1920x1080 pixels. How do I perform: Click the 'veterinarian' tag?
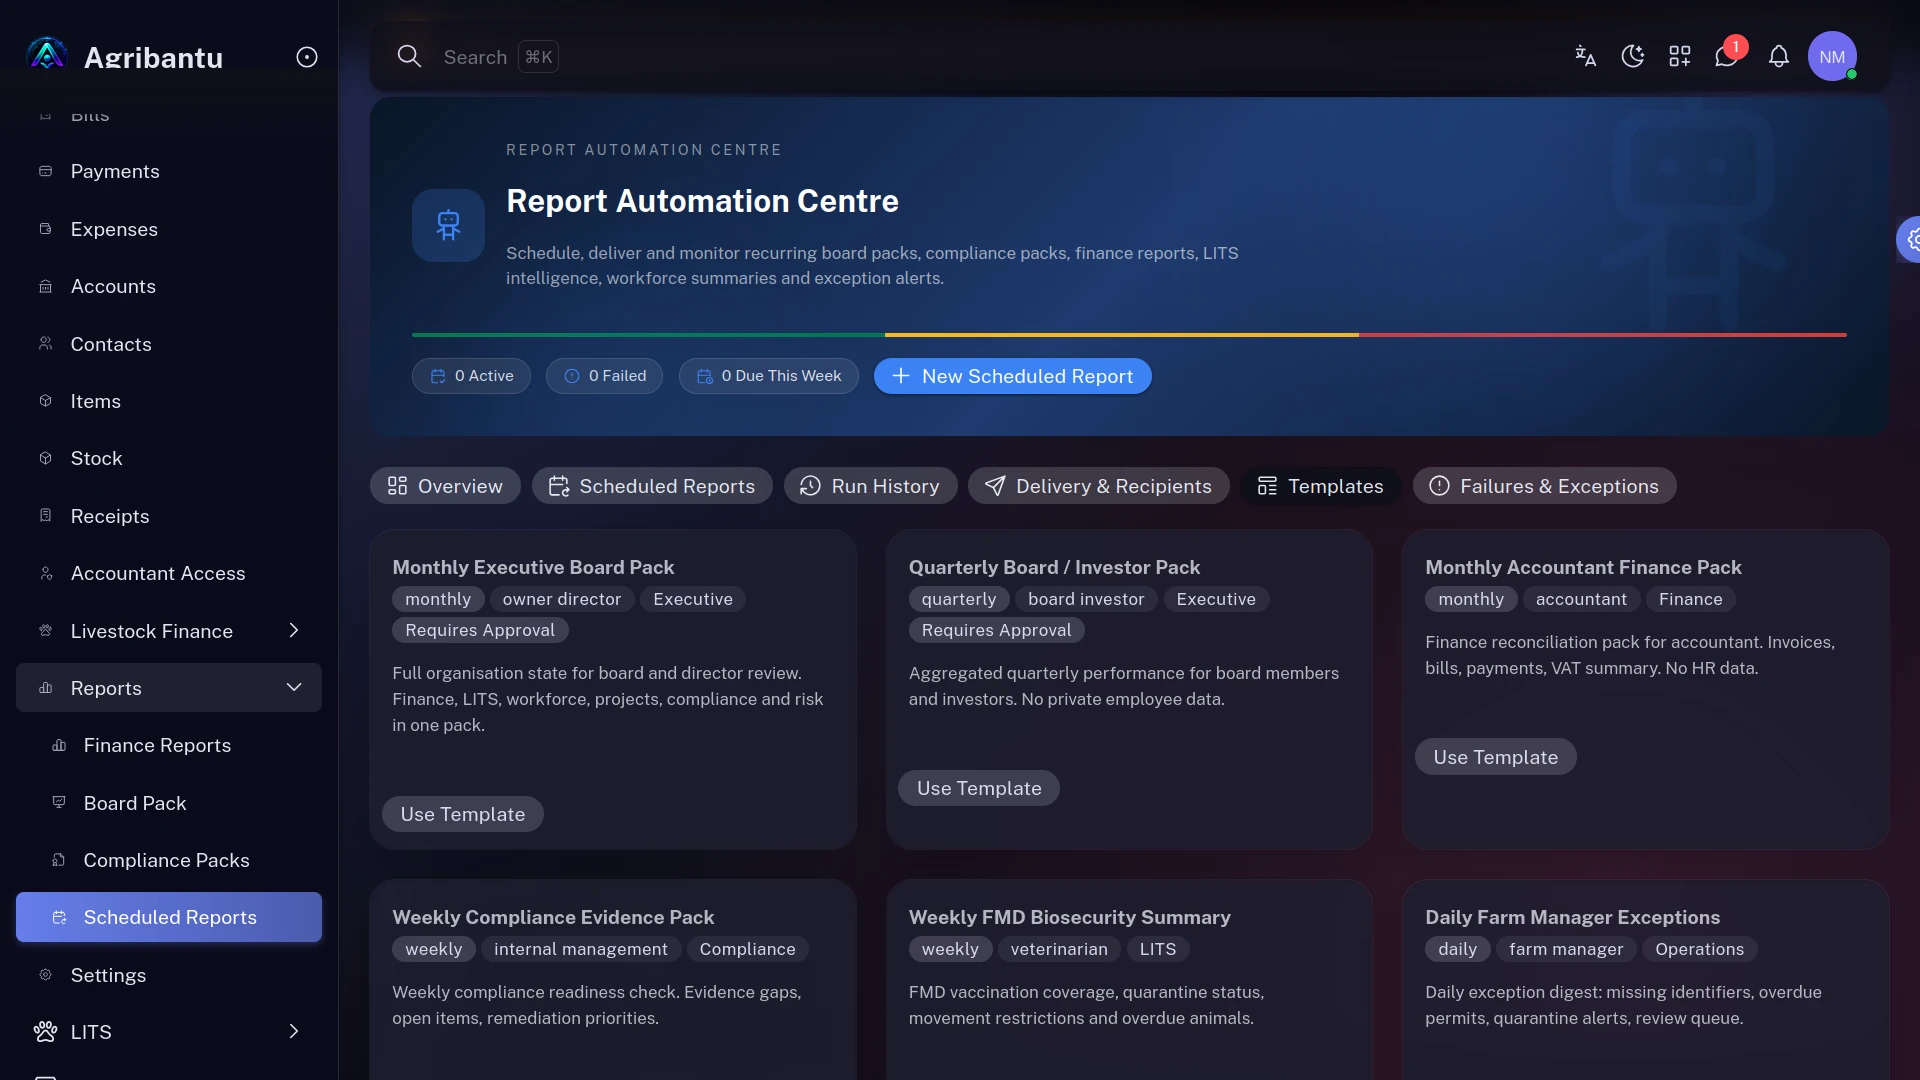[x=1059, y=949]
